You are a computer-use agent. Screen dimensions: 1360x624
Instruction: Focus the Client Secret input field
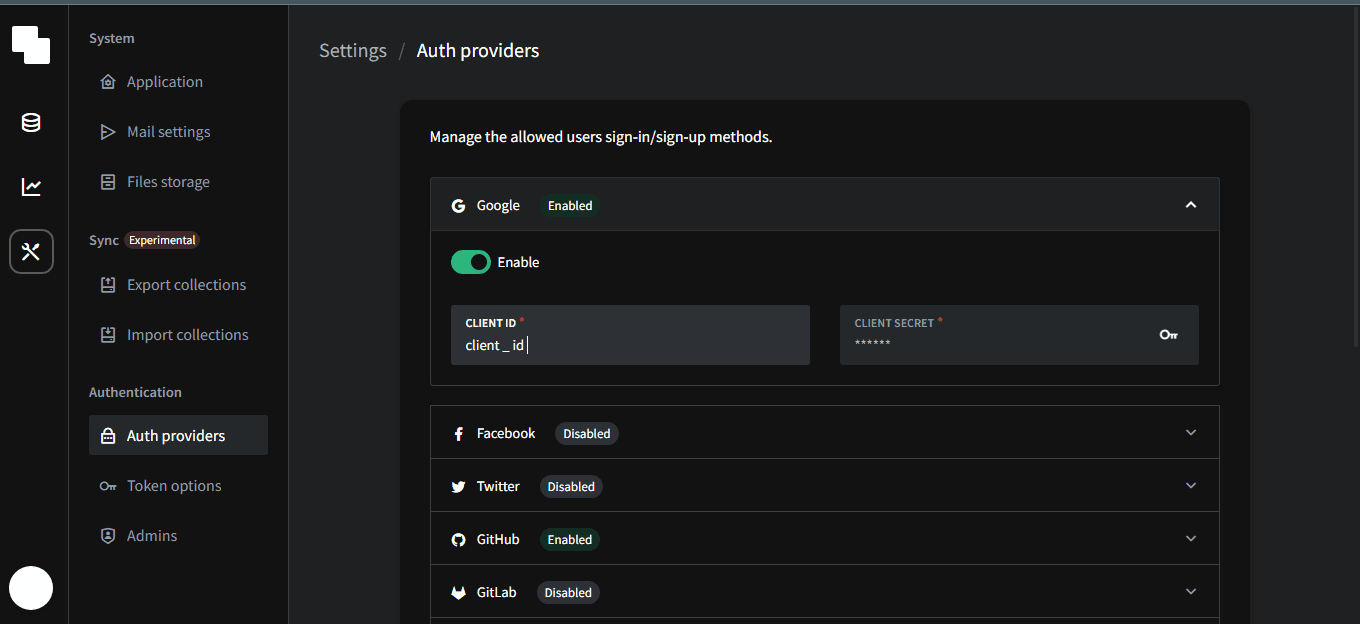pyautogui.click(x=1019, y=335)
